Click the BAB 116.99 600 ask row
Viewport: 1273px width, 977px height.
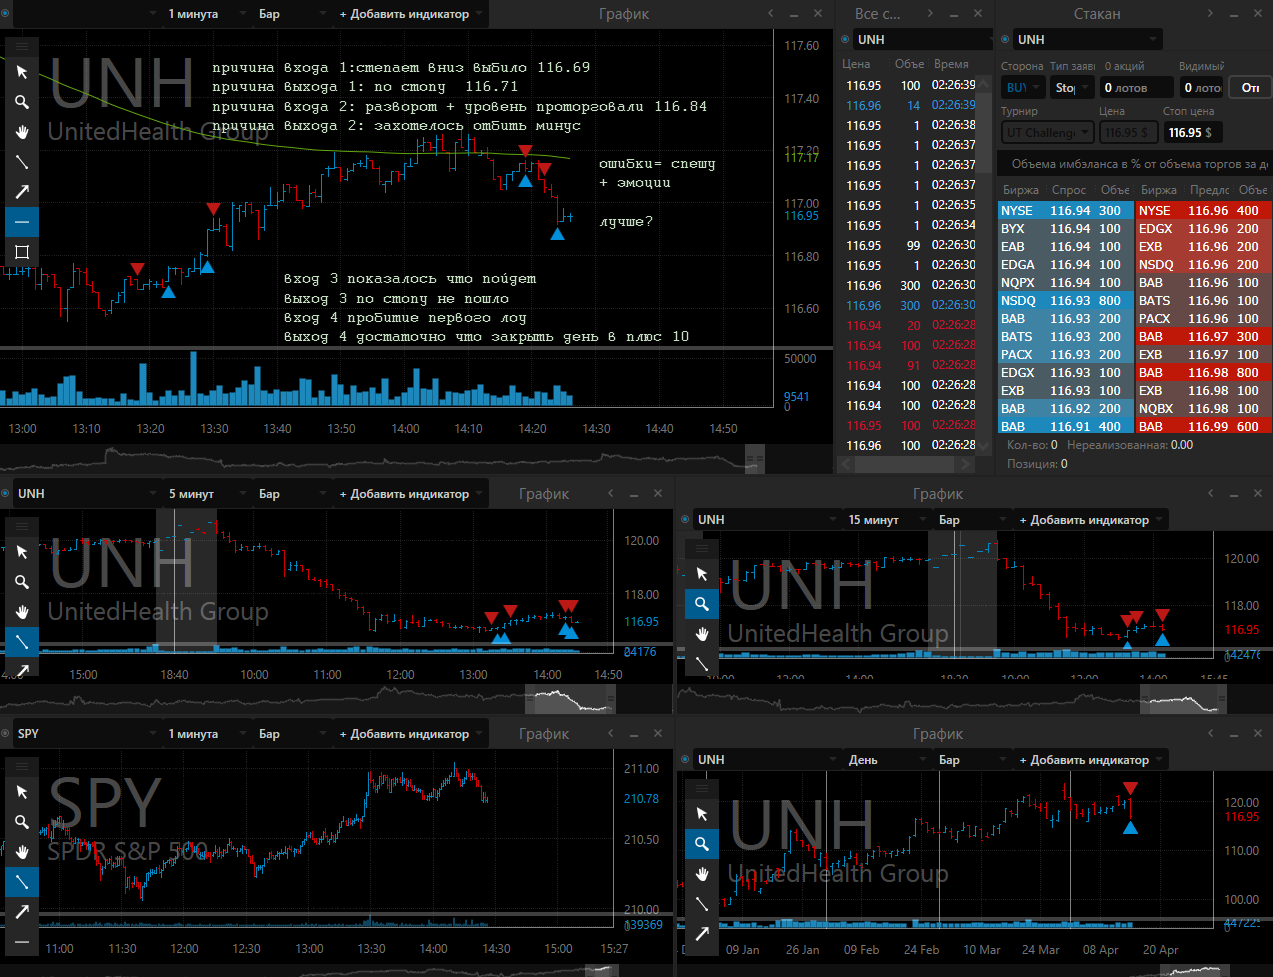pos(1204,427)
